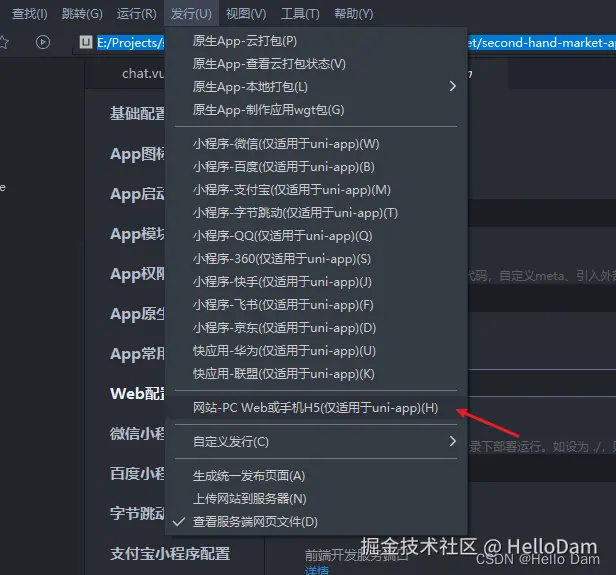Open Web配置 section in sidebar
Screen dimensions: 616x575
(x=137, y=394)
